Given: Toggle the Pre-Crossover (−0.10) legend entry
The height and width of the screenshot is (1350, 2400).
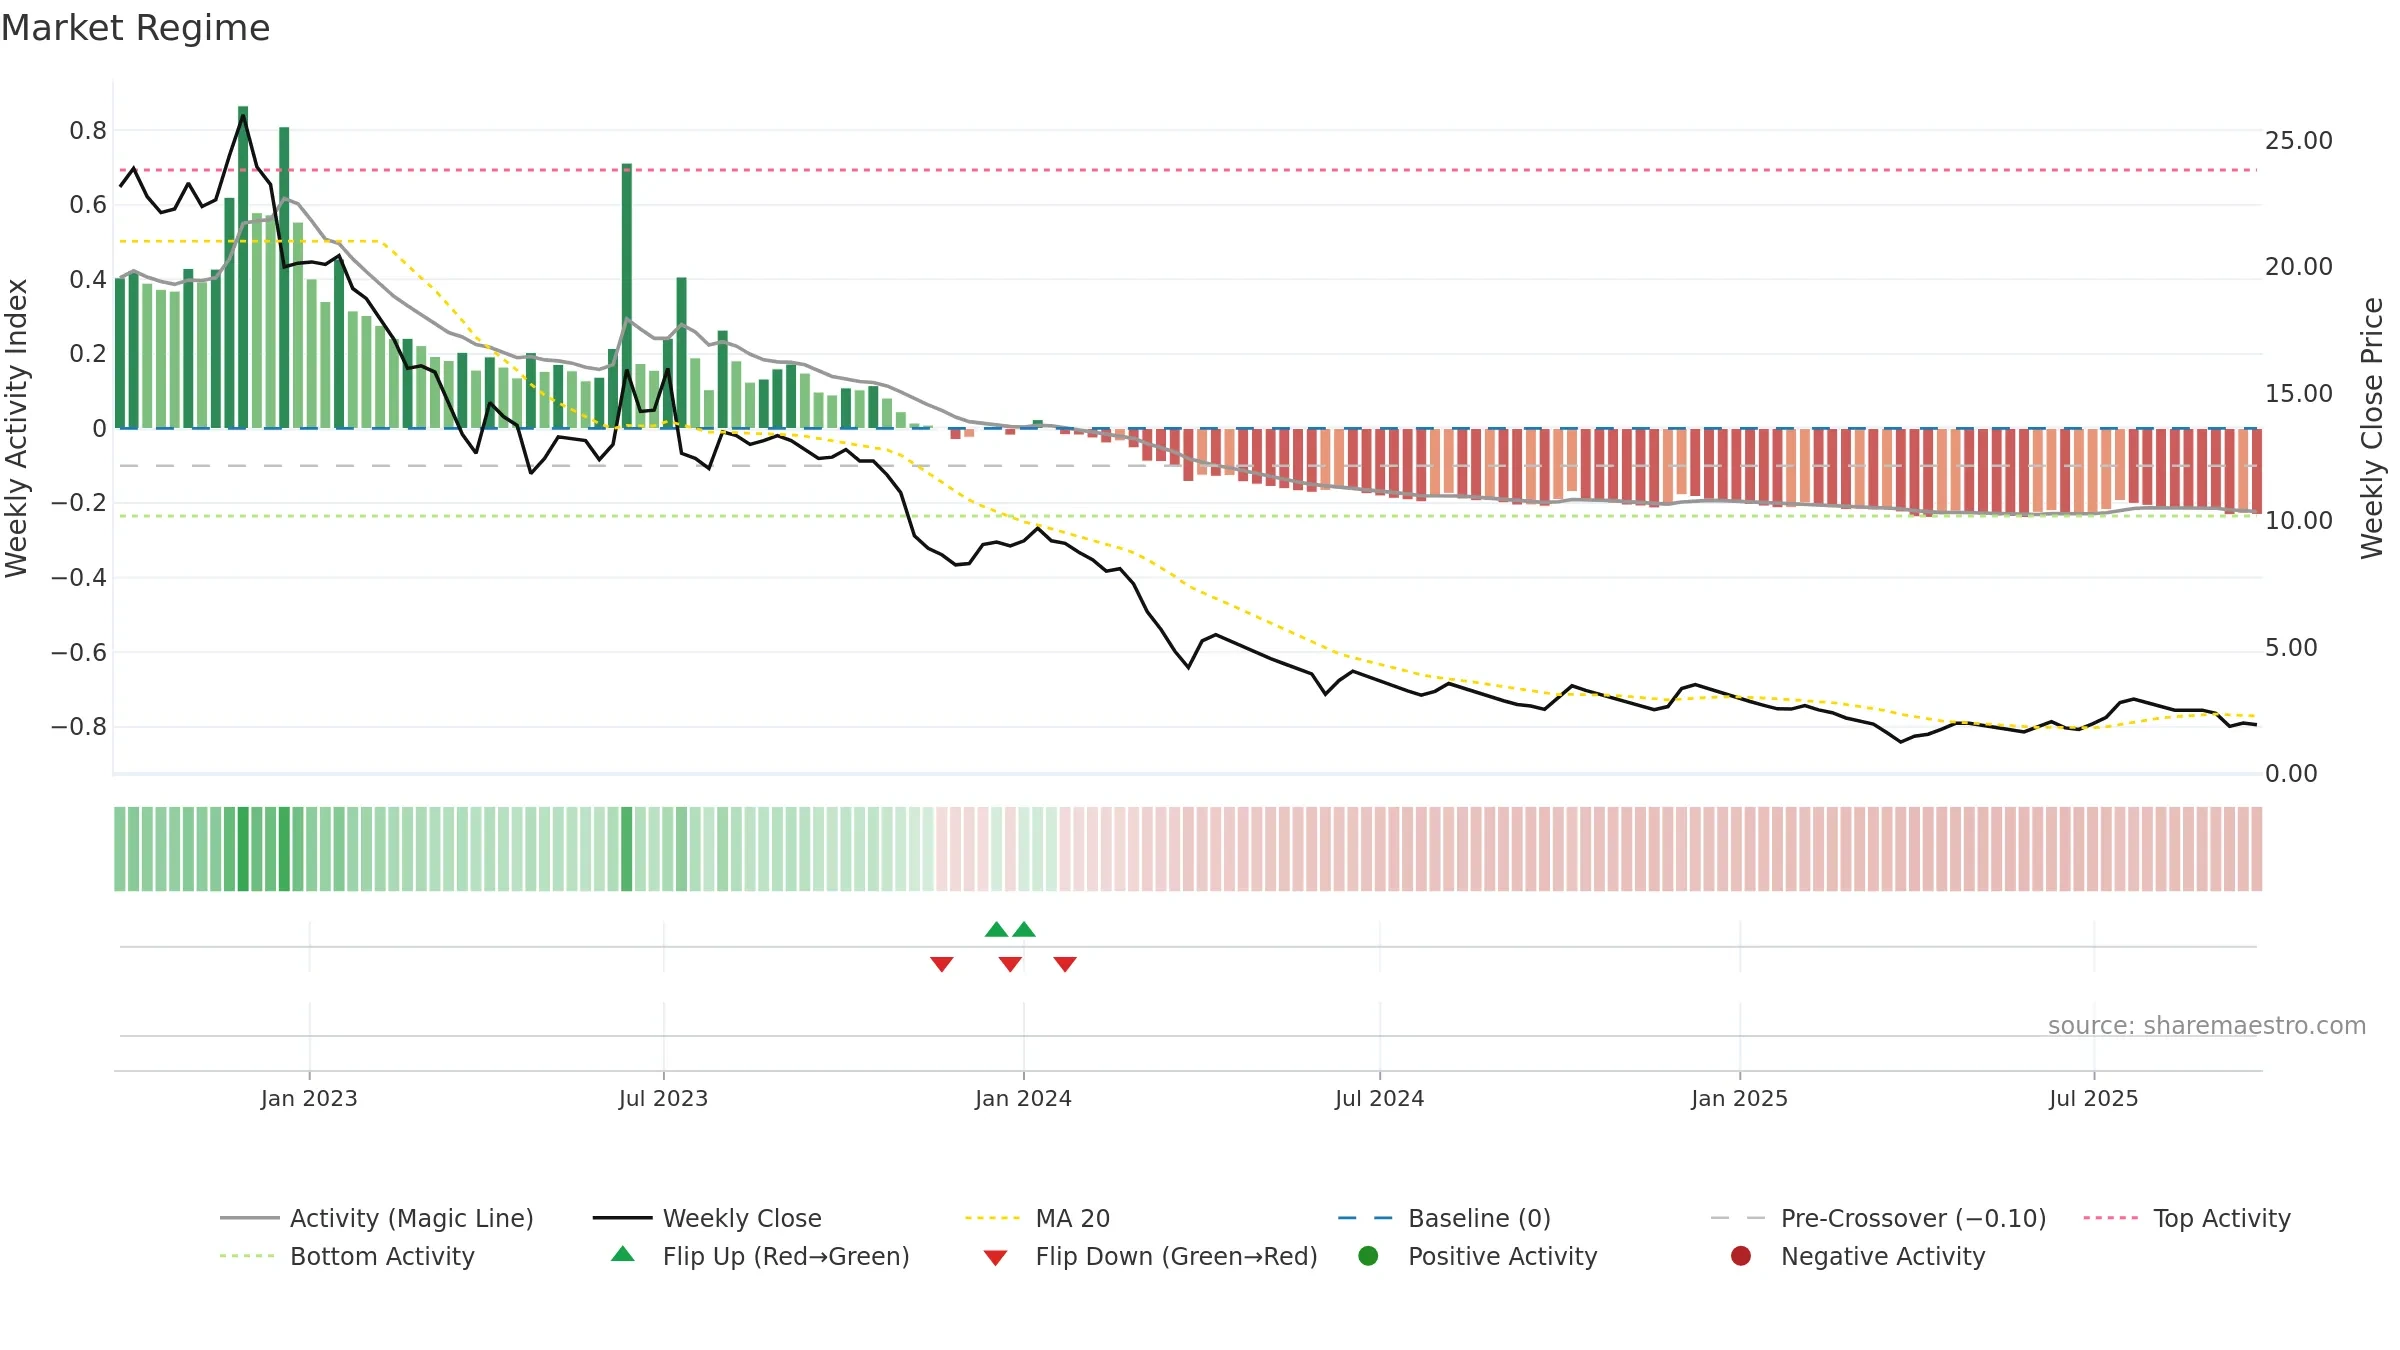Looking at the screenshot, I should click(x=1879, y=1218).
